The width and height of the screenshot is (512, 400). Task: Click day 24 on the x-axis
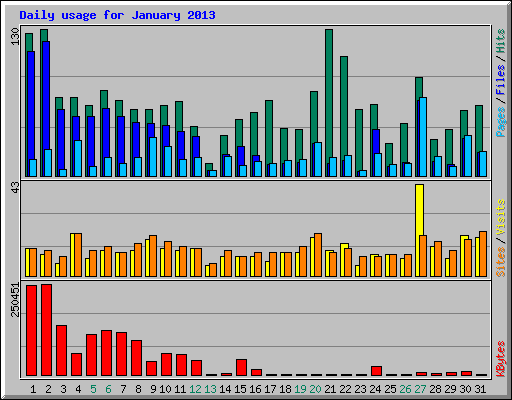[375, 389]
